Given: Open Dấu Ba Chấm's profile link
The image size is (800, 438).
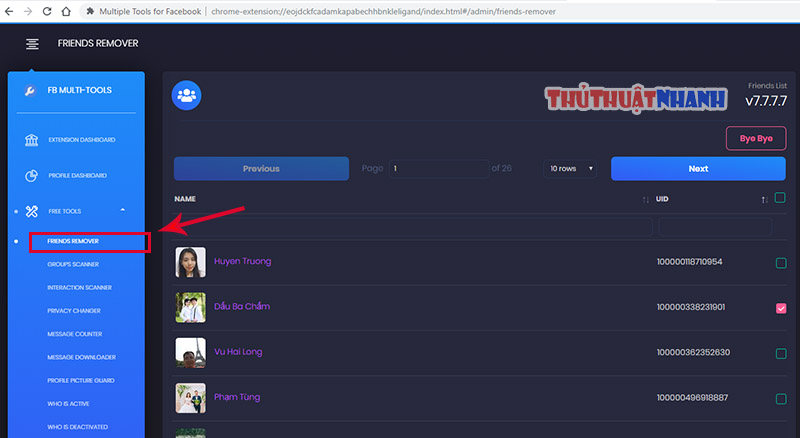Looking at the screenshot, I should coord(242,306).
